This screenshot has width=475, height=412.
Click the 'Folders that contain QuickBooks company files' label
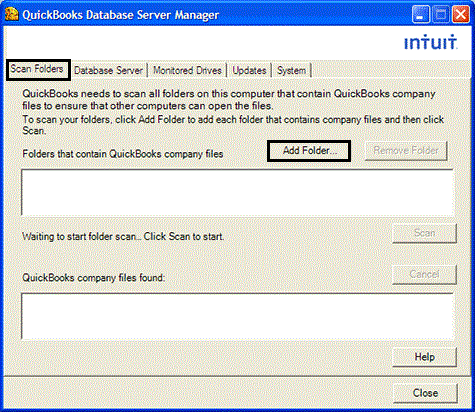tap(123, 154)
